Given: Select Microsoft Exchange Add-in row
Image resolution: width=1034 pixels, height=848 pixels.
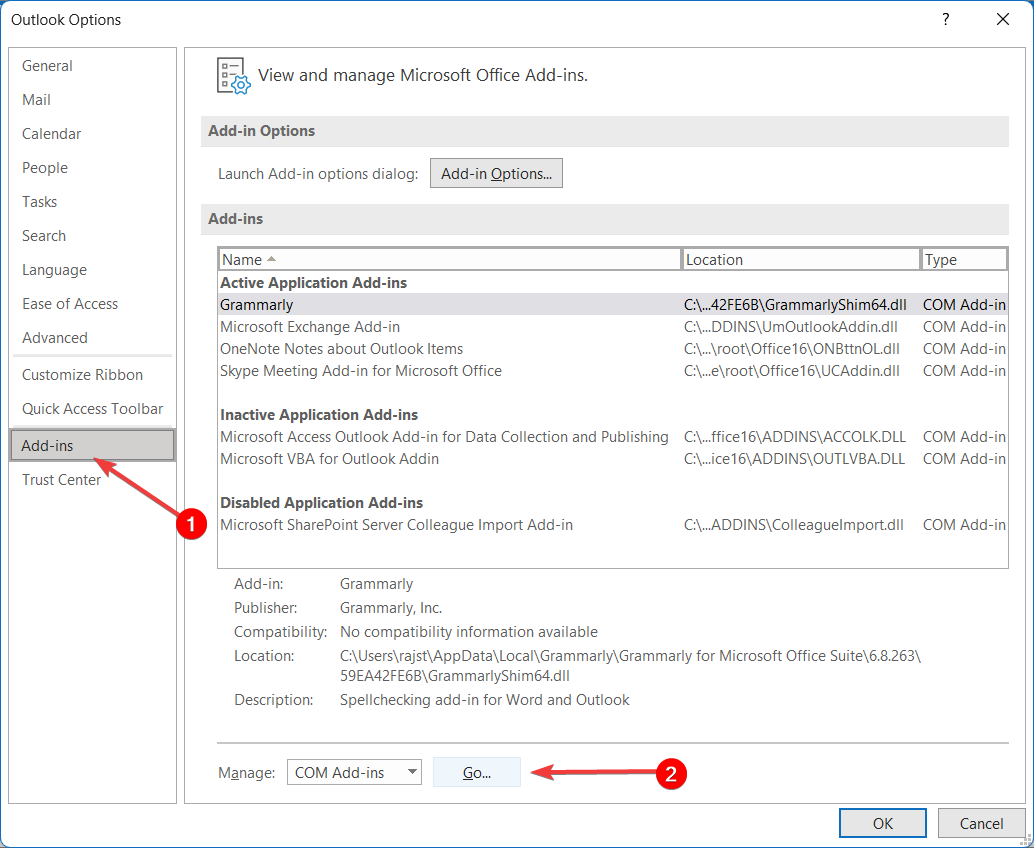Looking at the screenshot, I should (x=613, y=327).
